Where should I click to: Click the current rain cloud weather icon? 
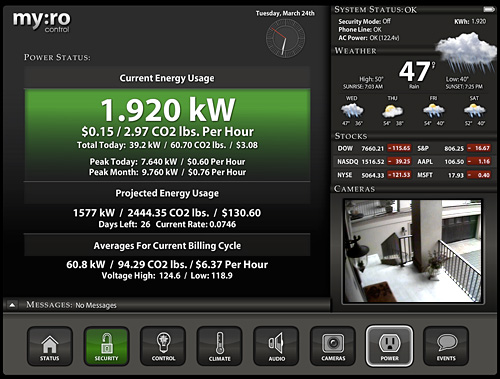467,51
